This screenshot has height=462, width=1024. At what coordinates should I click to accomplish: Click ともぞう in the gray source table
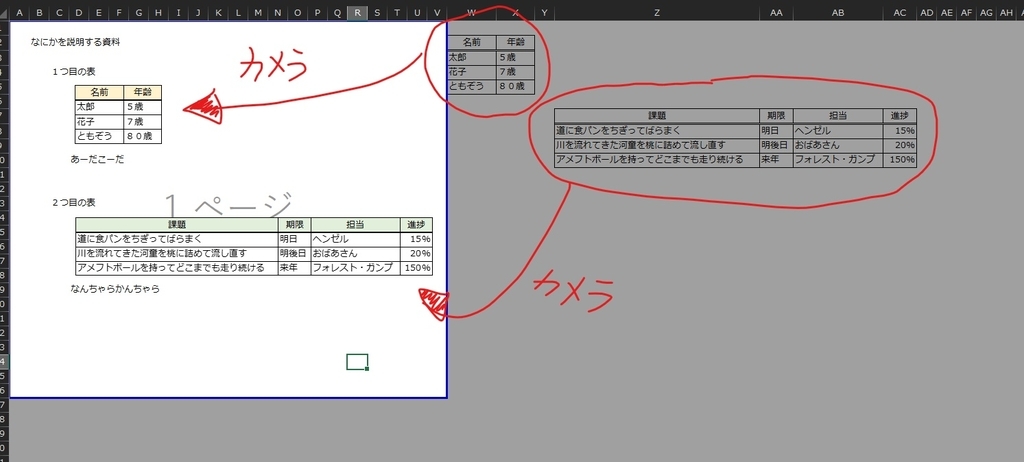tap(472, 86)
